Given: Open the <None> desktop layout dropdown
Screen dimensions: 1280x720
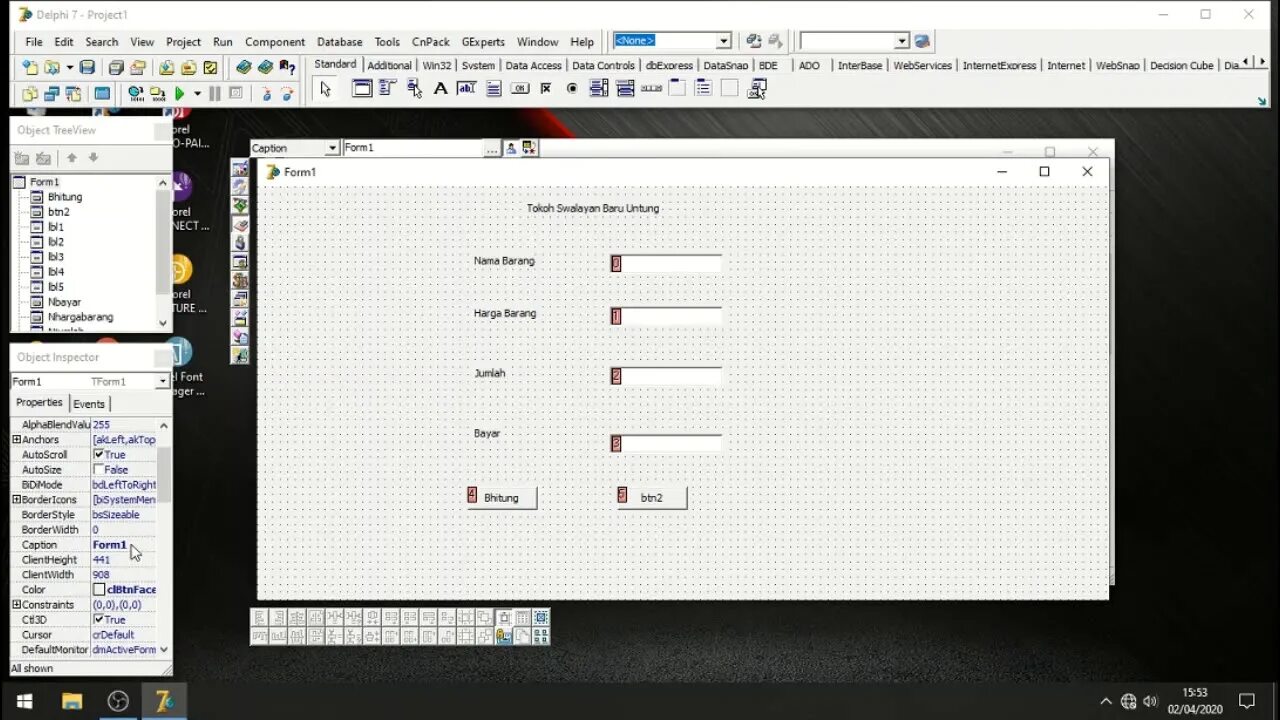Looking at the screenshot, I should tap(723, 41).
